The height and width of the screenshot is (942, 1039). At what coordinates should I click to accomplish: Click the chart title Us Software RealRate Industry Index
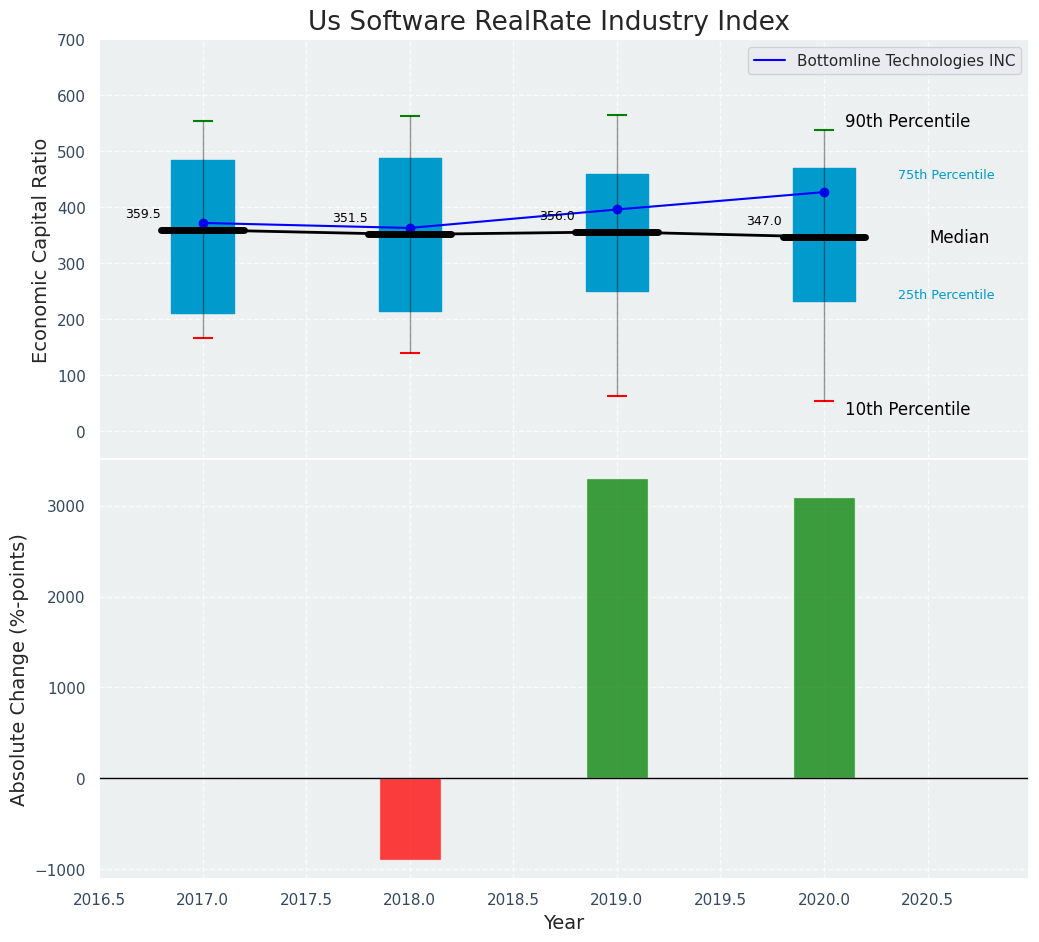548,21
